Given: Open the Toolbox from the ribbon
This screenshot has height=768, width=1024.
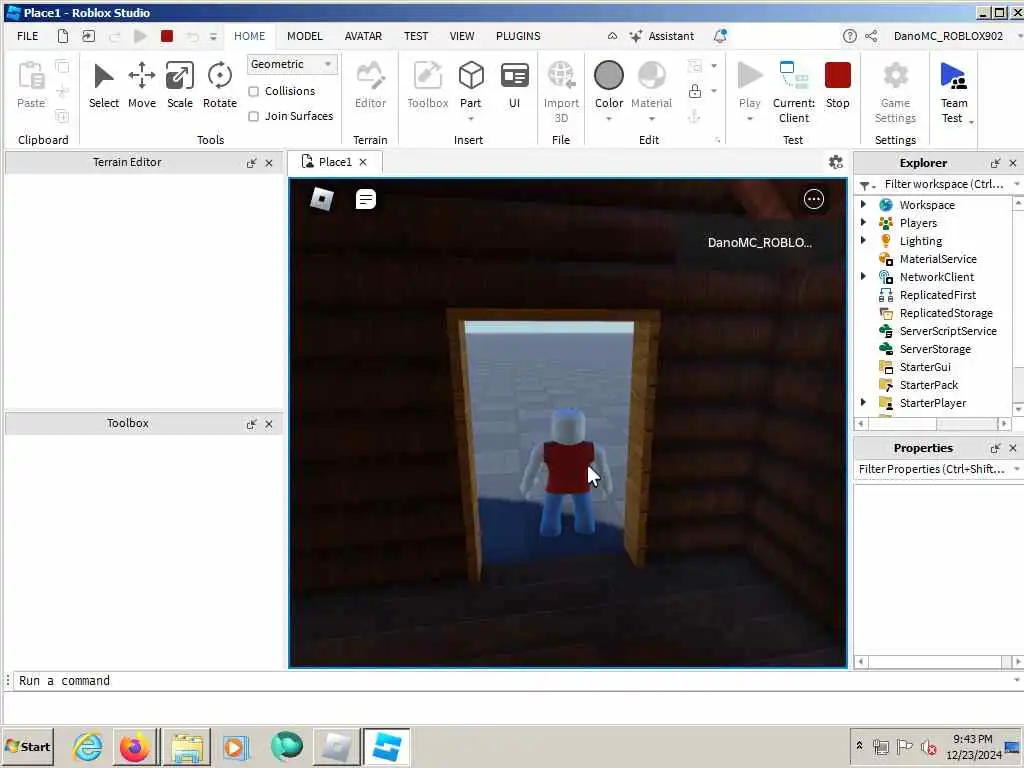Looking at the screenshot, I should pos(428,85).
